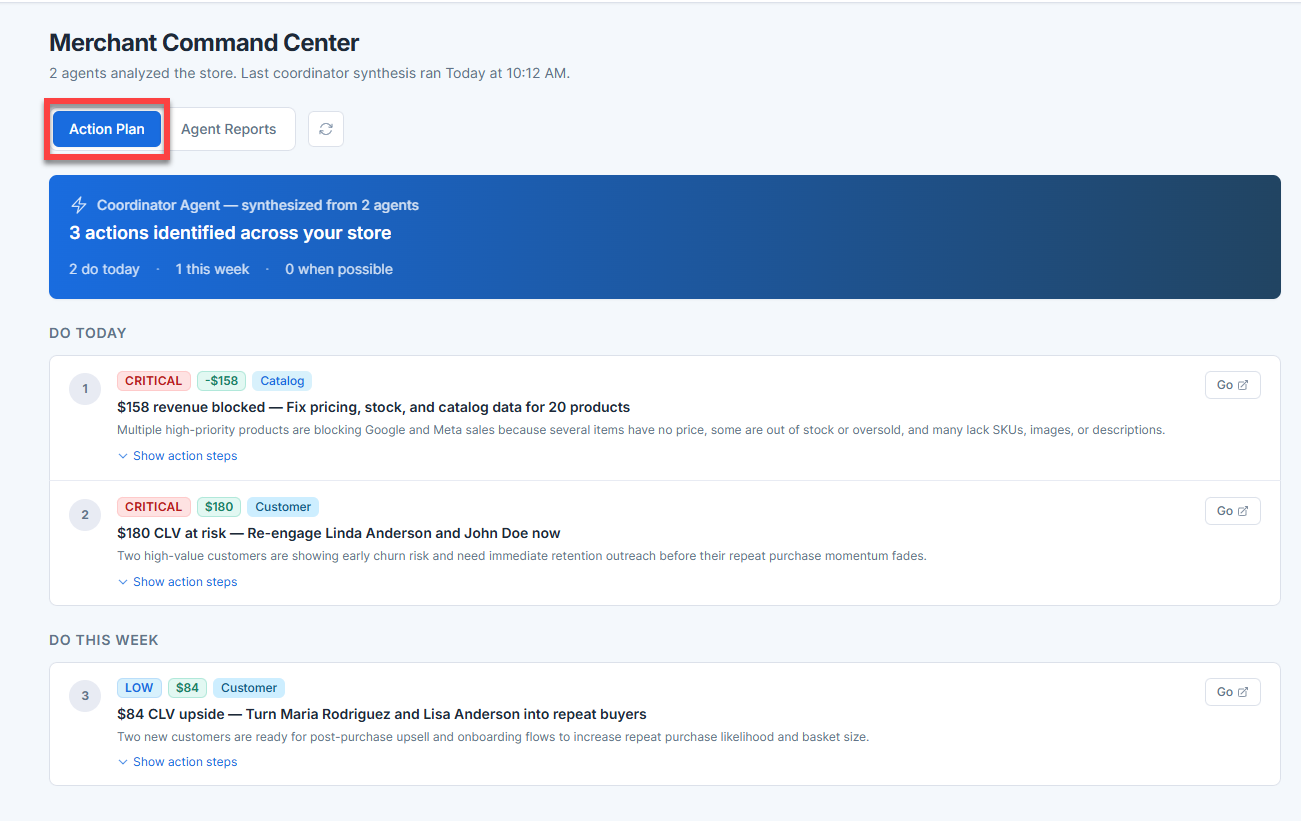This screenshot has width=1301, height=821.
Task: Click the Merchant Command Center heading
Action: (x=204, y=43)
